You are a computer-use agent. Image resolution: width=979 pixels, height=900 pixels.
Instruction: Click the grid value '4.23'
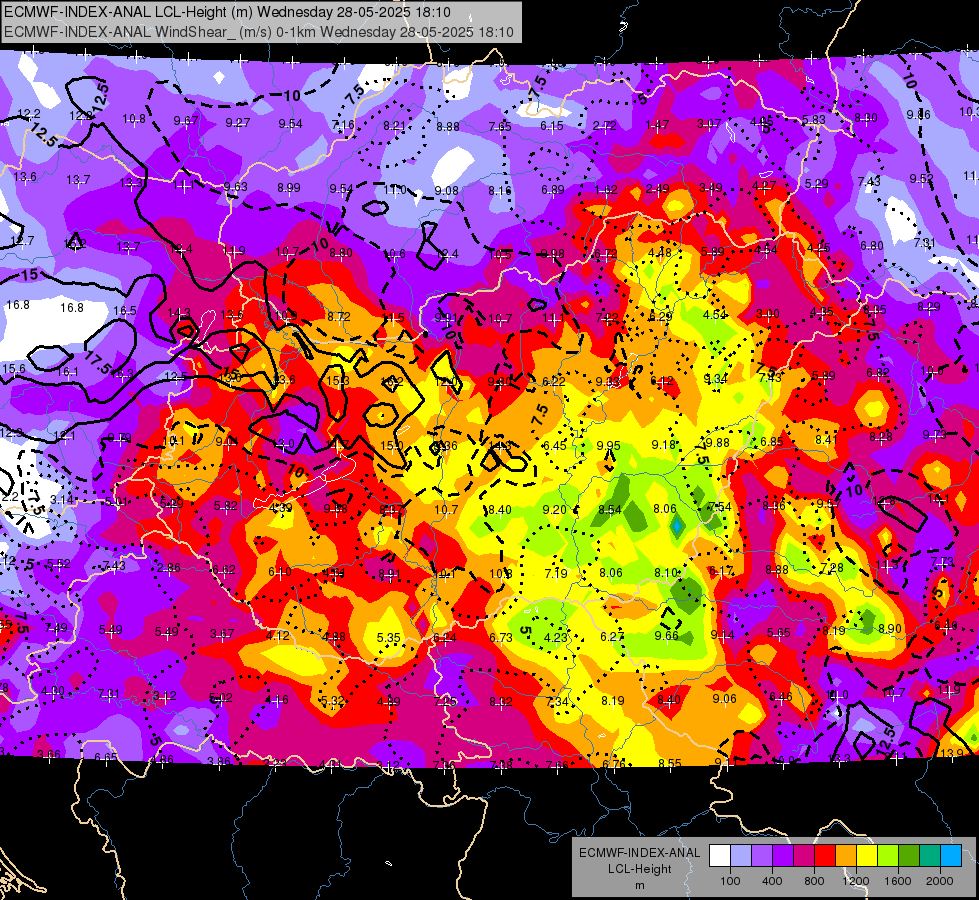tap(556, 638)
